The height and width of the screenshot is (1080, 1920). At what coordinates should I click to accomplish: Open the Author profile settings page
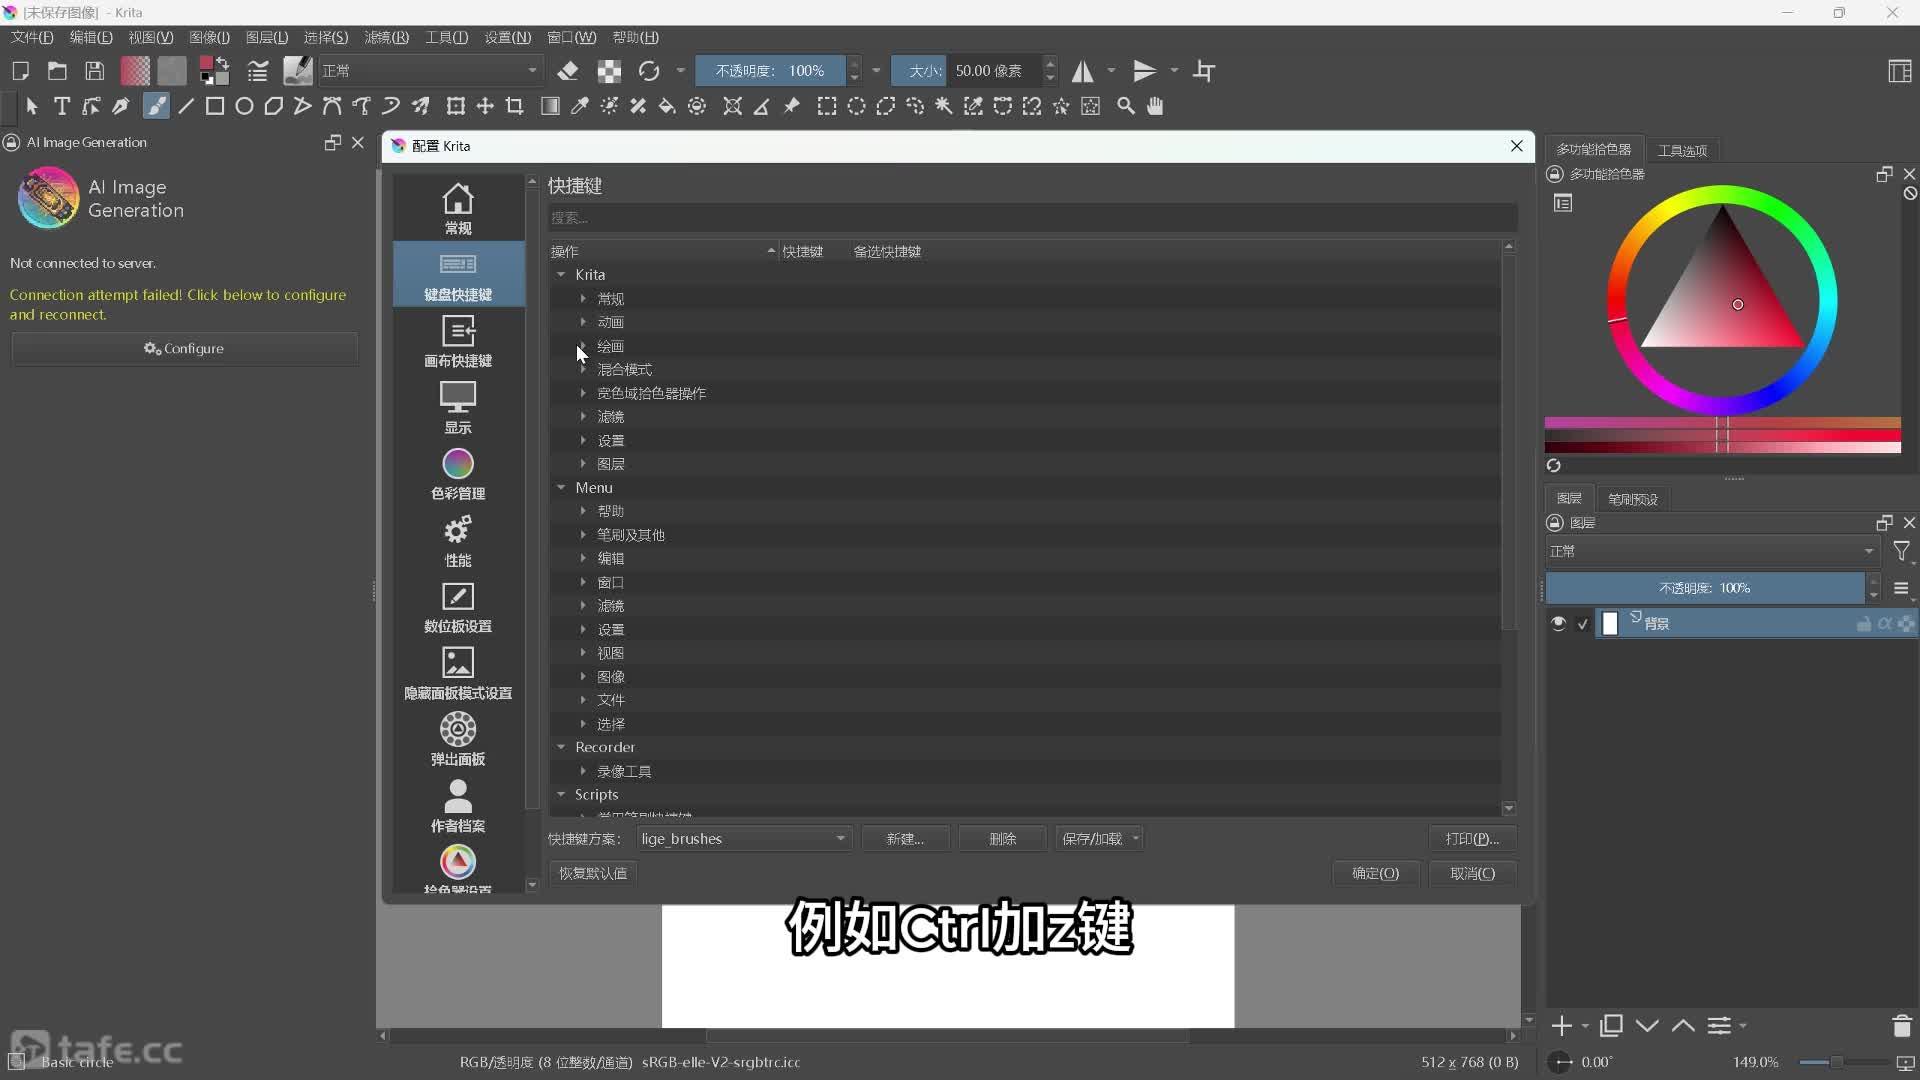[x=458, y=806]
